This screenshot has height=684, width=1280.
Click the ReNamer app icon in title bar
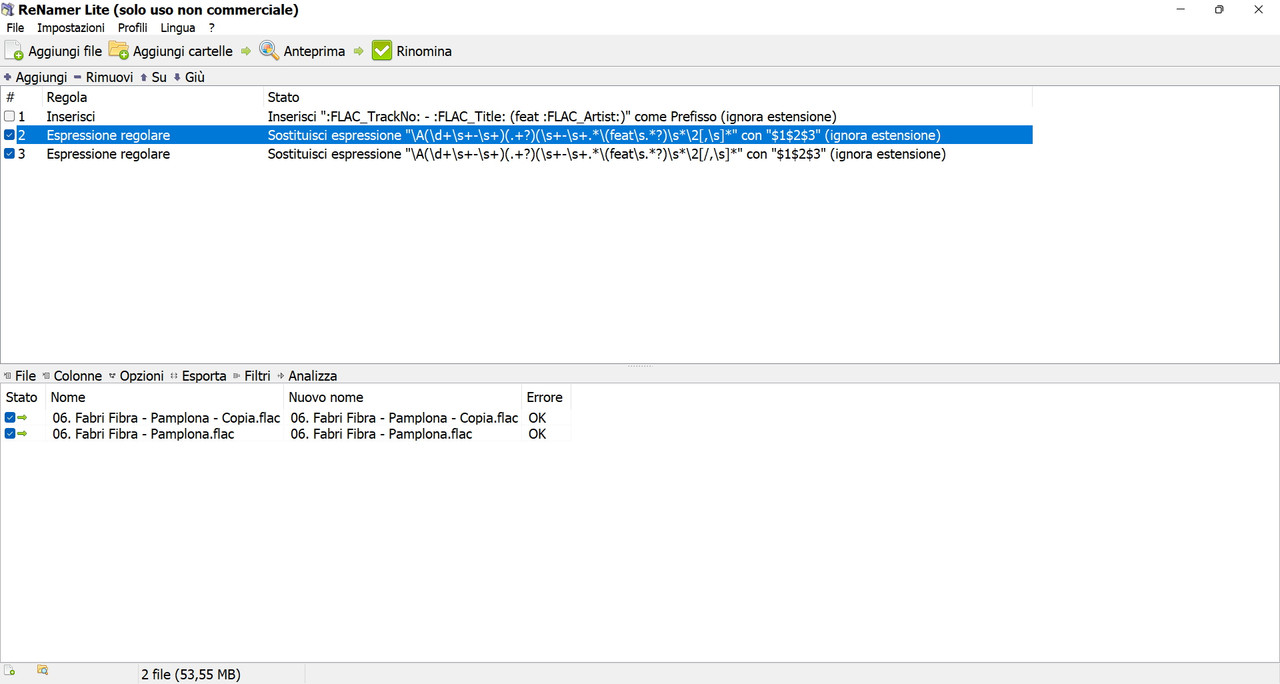8,10
